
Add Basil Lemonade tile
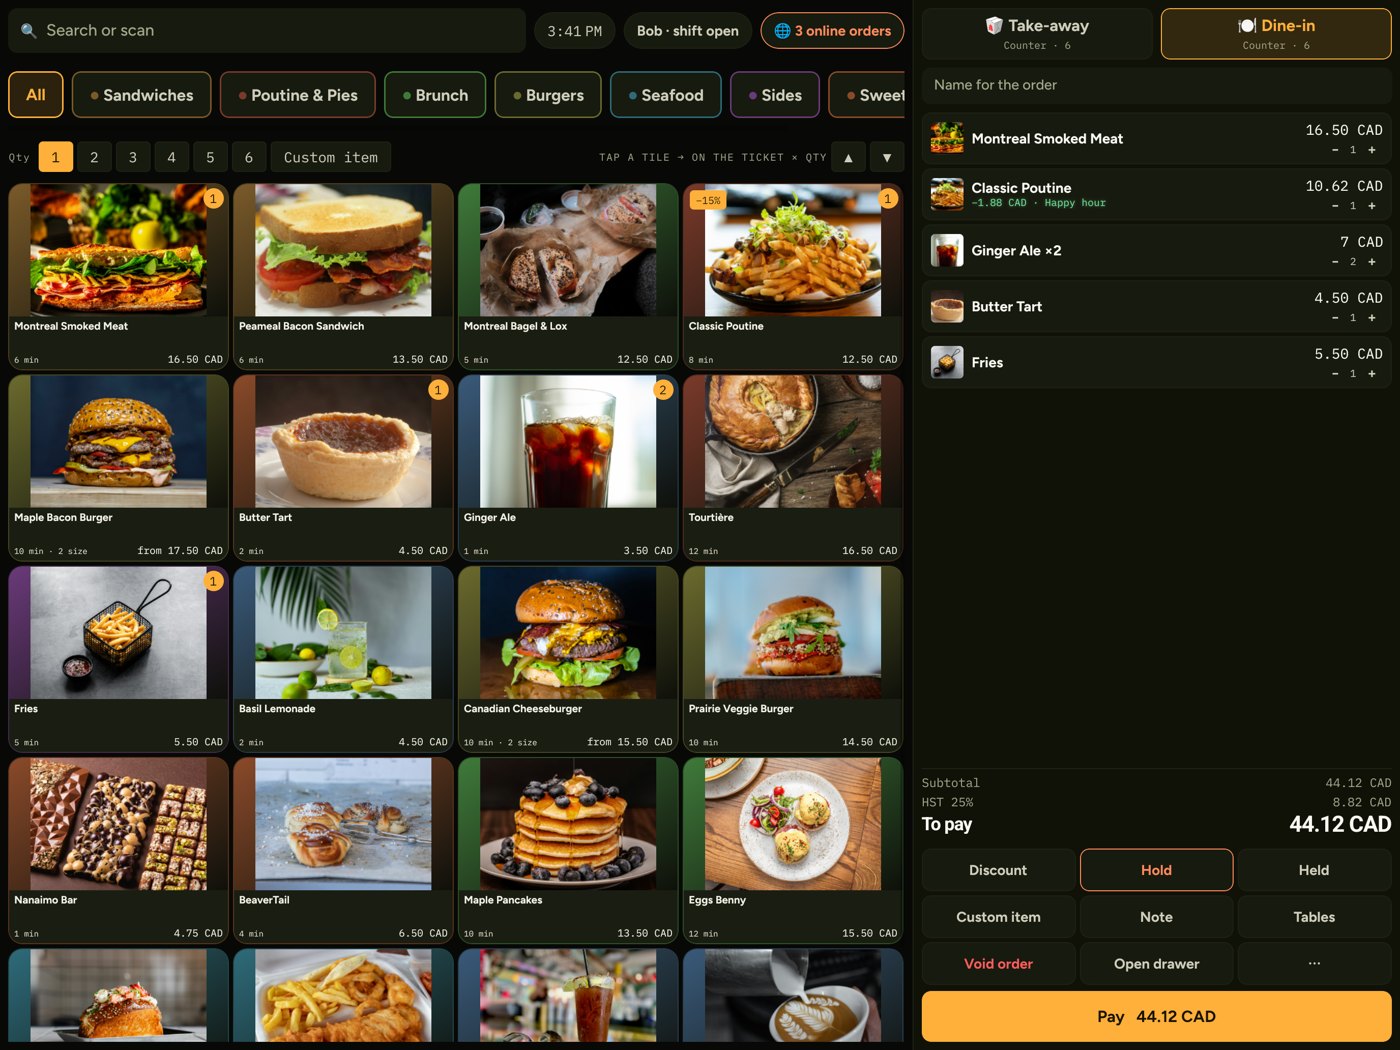tap(343, 659)
